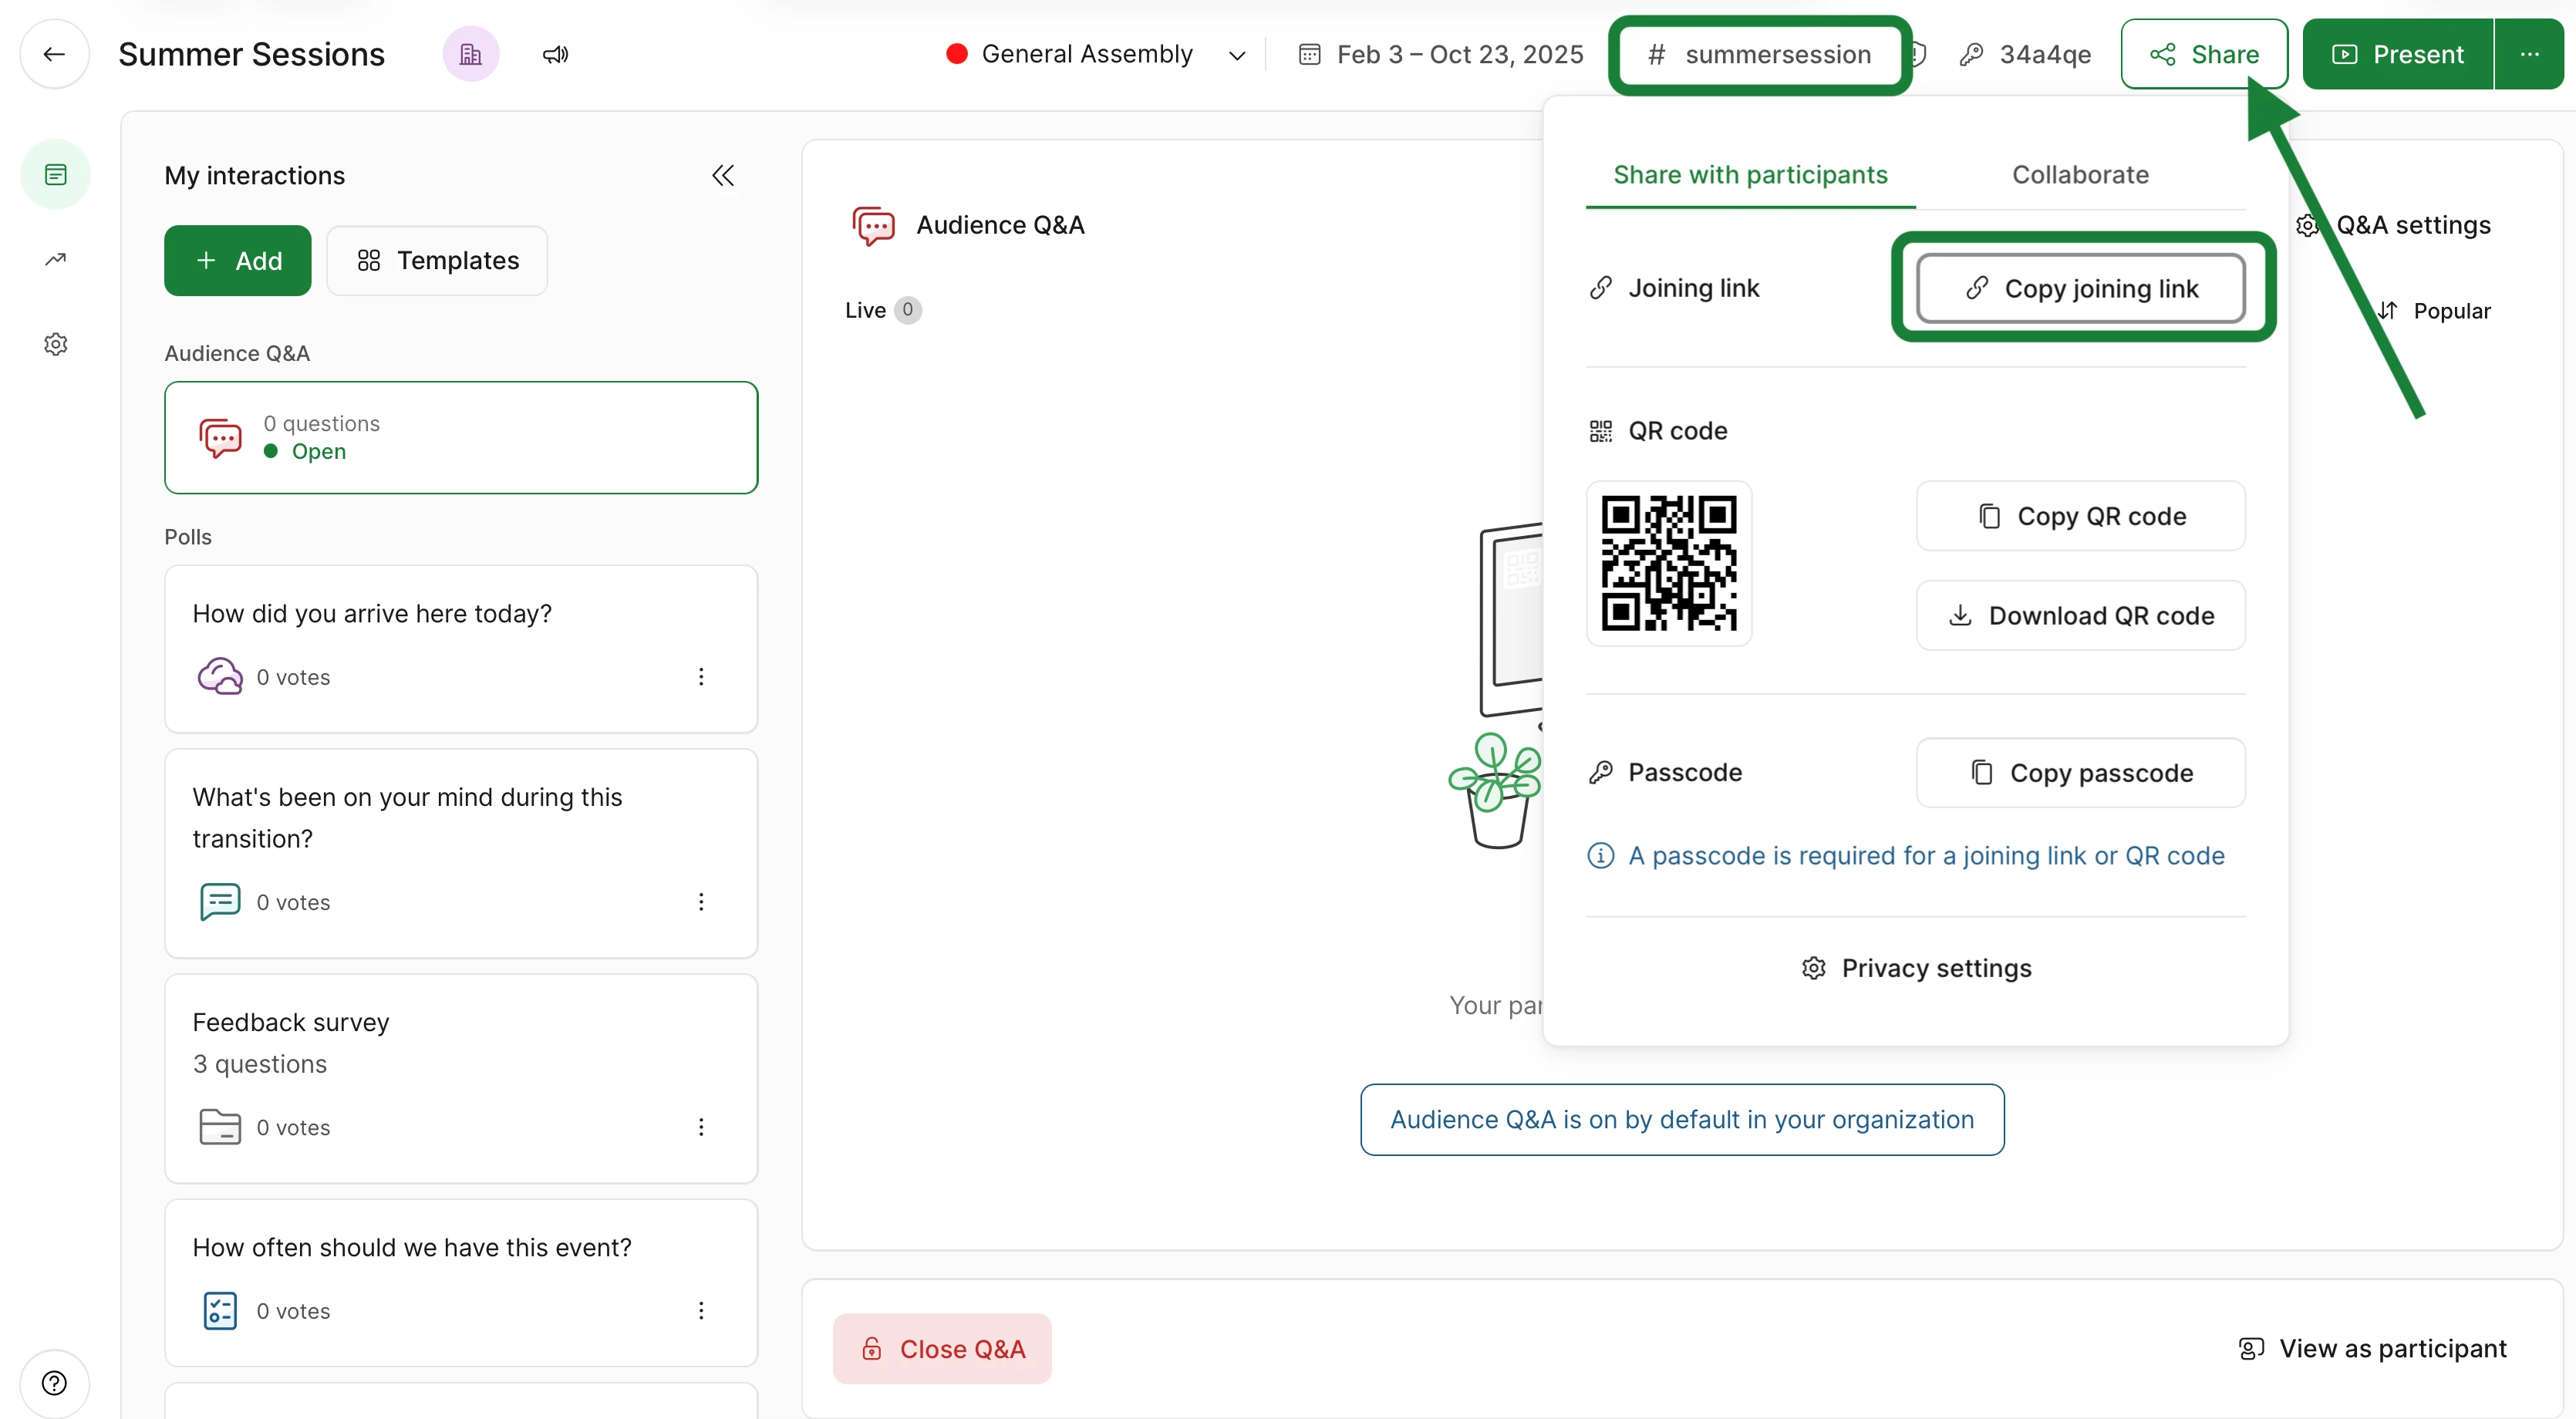The image size is (2576, 1419).
Task: Expand the General Assembly room dropdown
Action: click(1237, 55)
